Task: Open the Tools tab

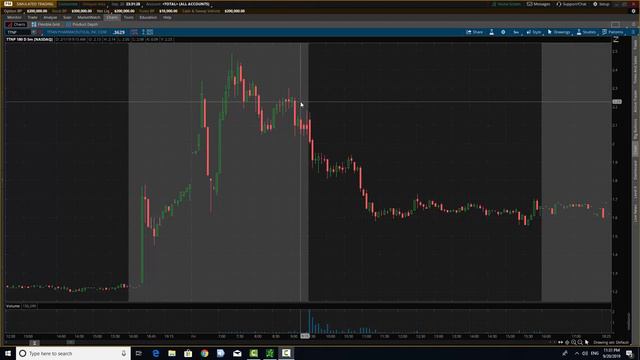Action: pyautogui.click(x=129, y=18)
